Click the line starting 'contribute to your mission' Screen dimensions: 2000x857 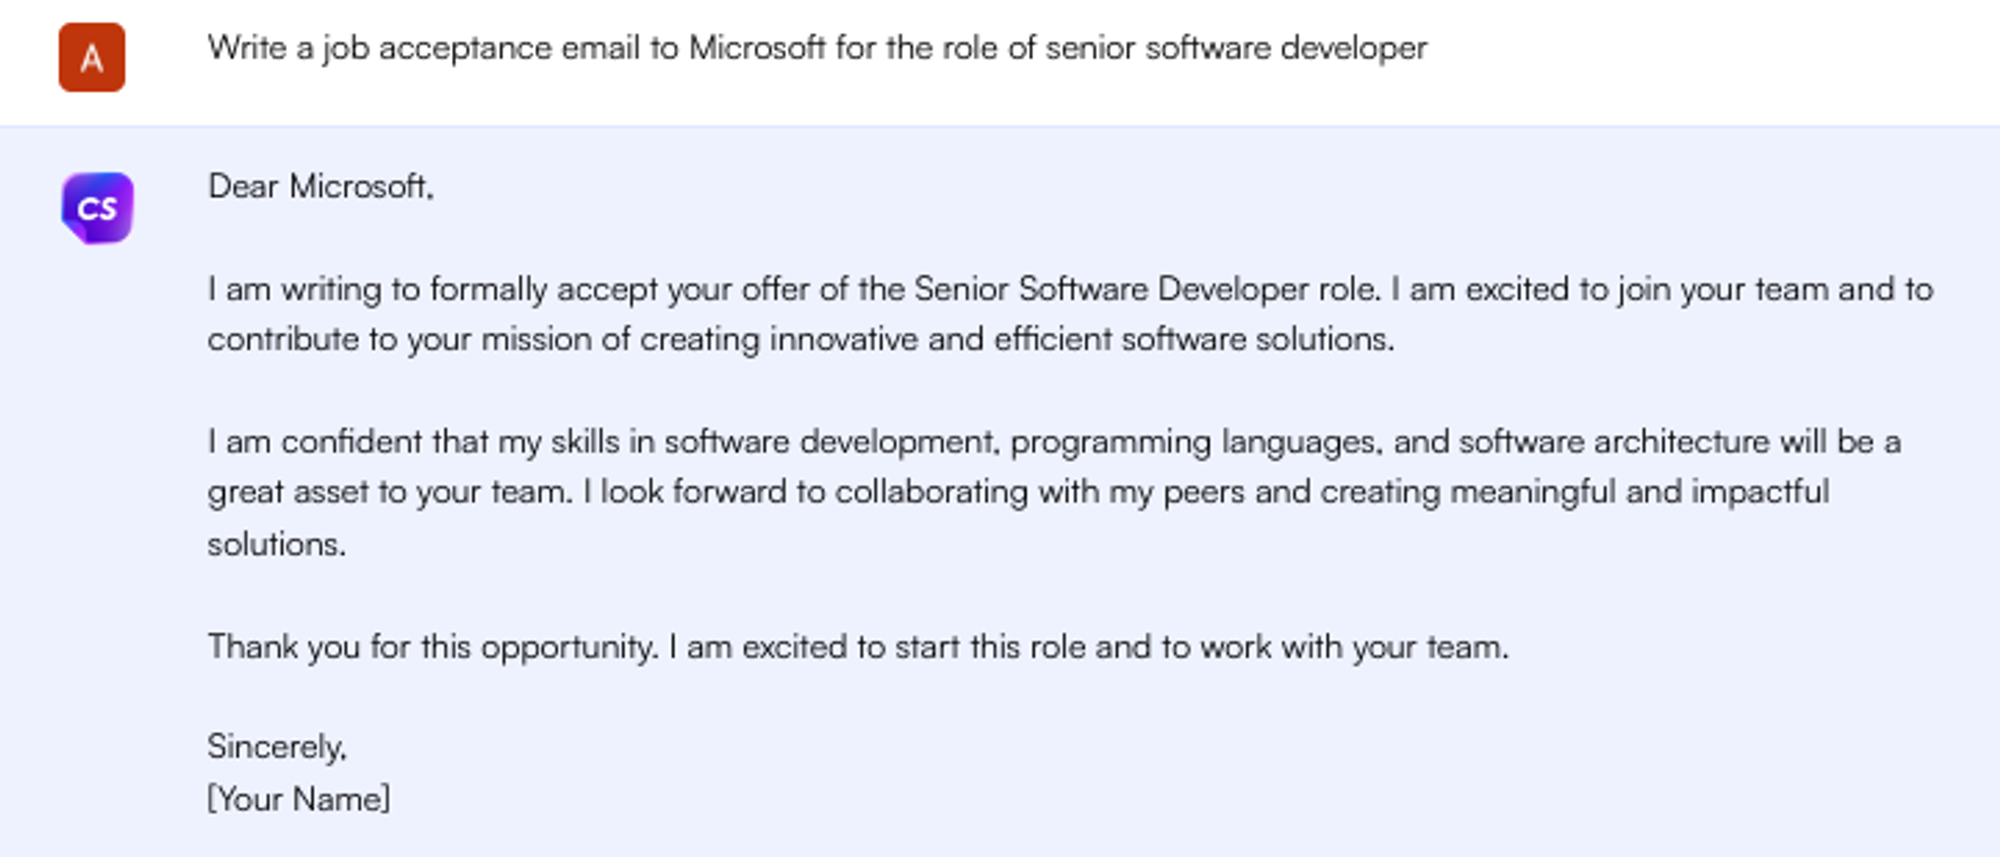point(800,340)
